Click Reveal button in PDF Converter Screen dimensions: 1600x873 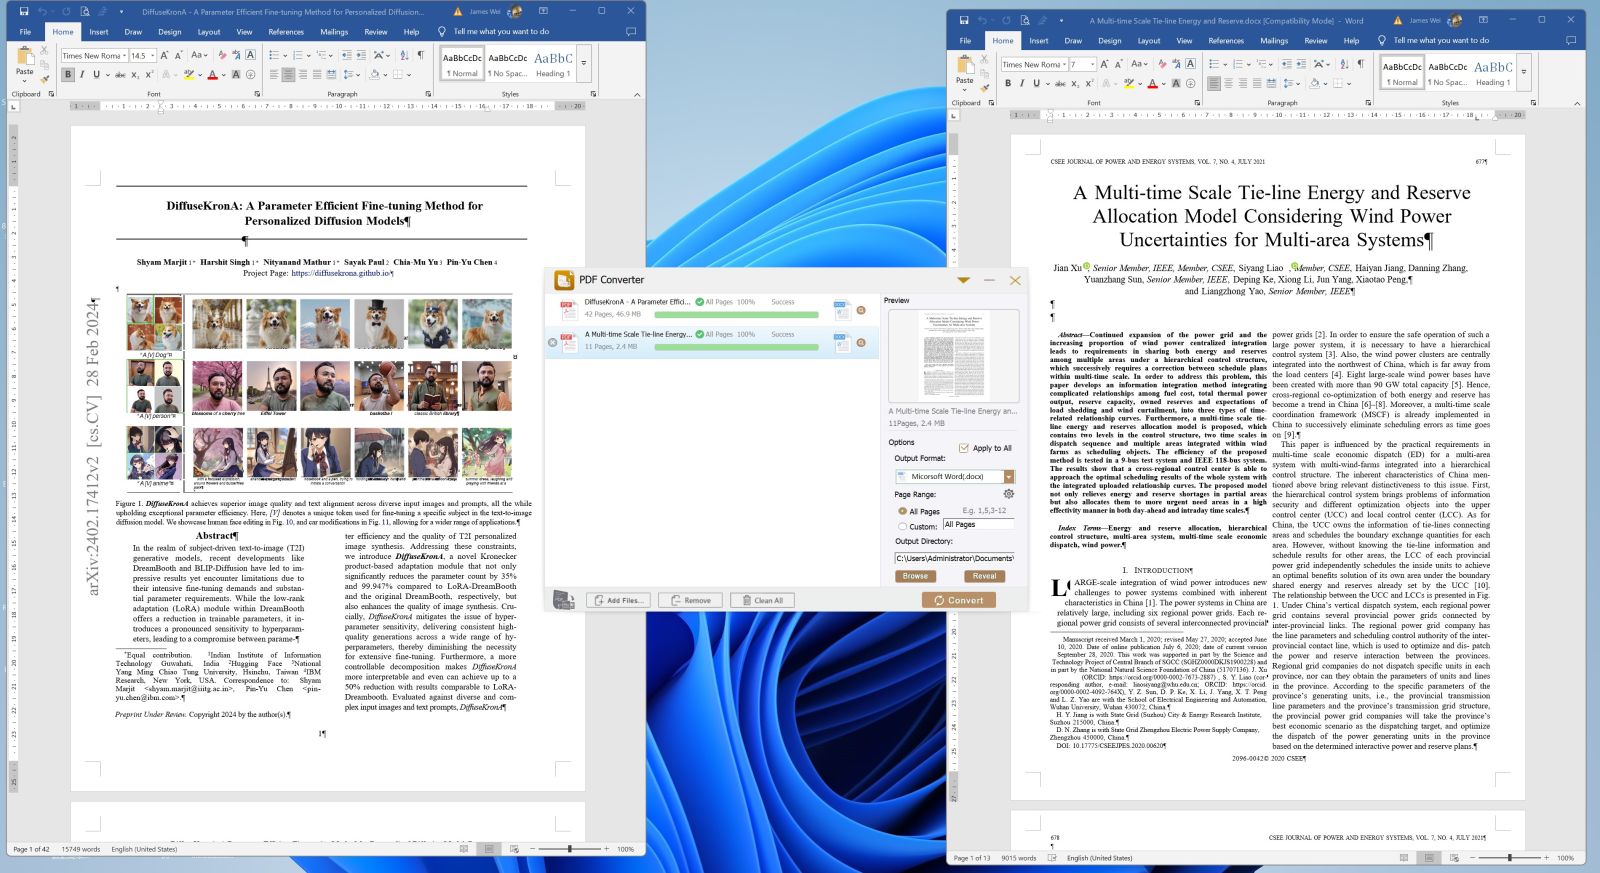pyautogui.click(x=984, y=576)
